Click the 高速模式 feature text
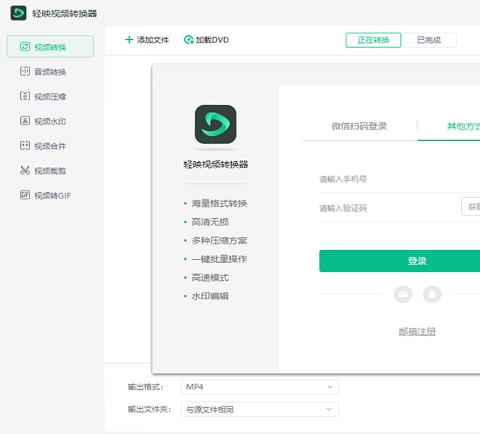Image resolution: width=480 pixels, height=434 pixels. tap(210, 277)
